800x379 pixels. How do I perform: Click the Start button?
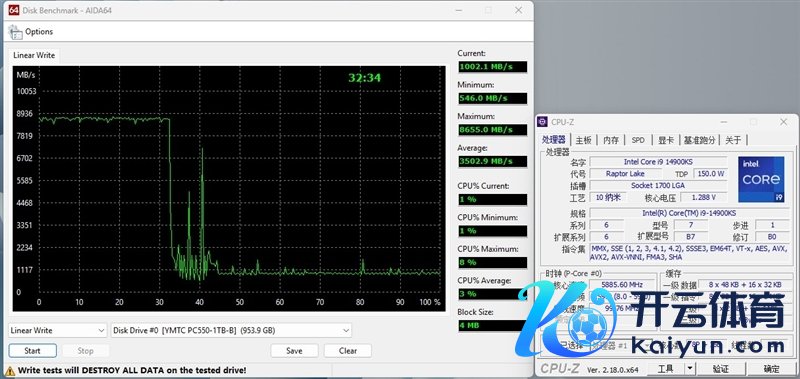pyautogui.click(x=33, y=351)
